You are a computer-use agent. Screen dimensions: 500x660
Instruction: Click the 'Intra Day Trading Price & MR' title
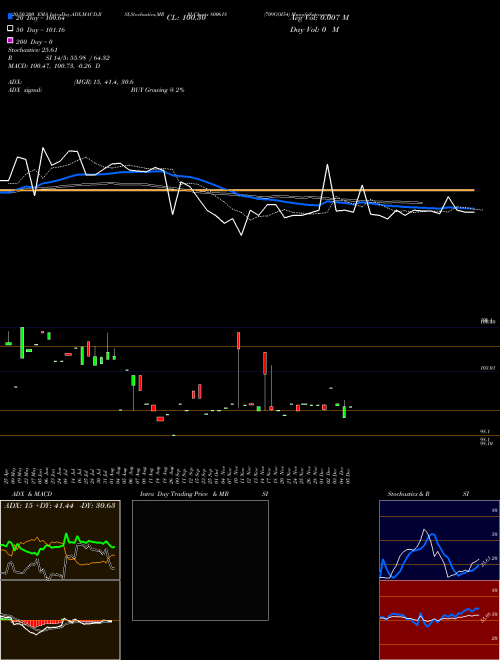184,494
